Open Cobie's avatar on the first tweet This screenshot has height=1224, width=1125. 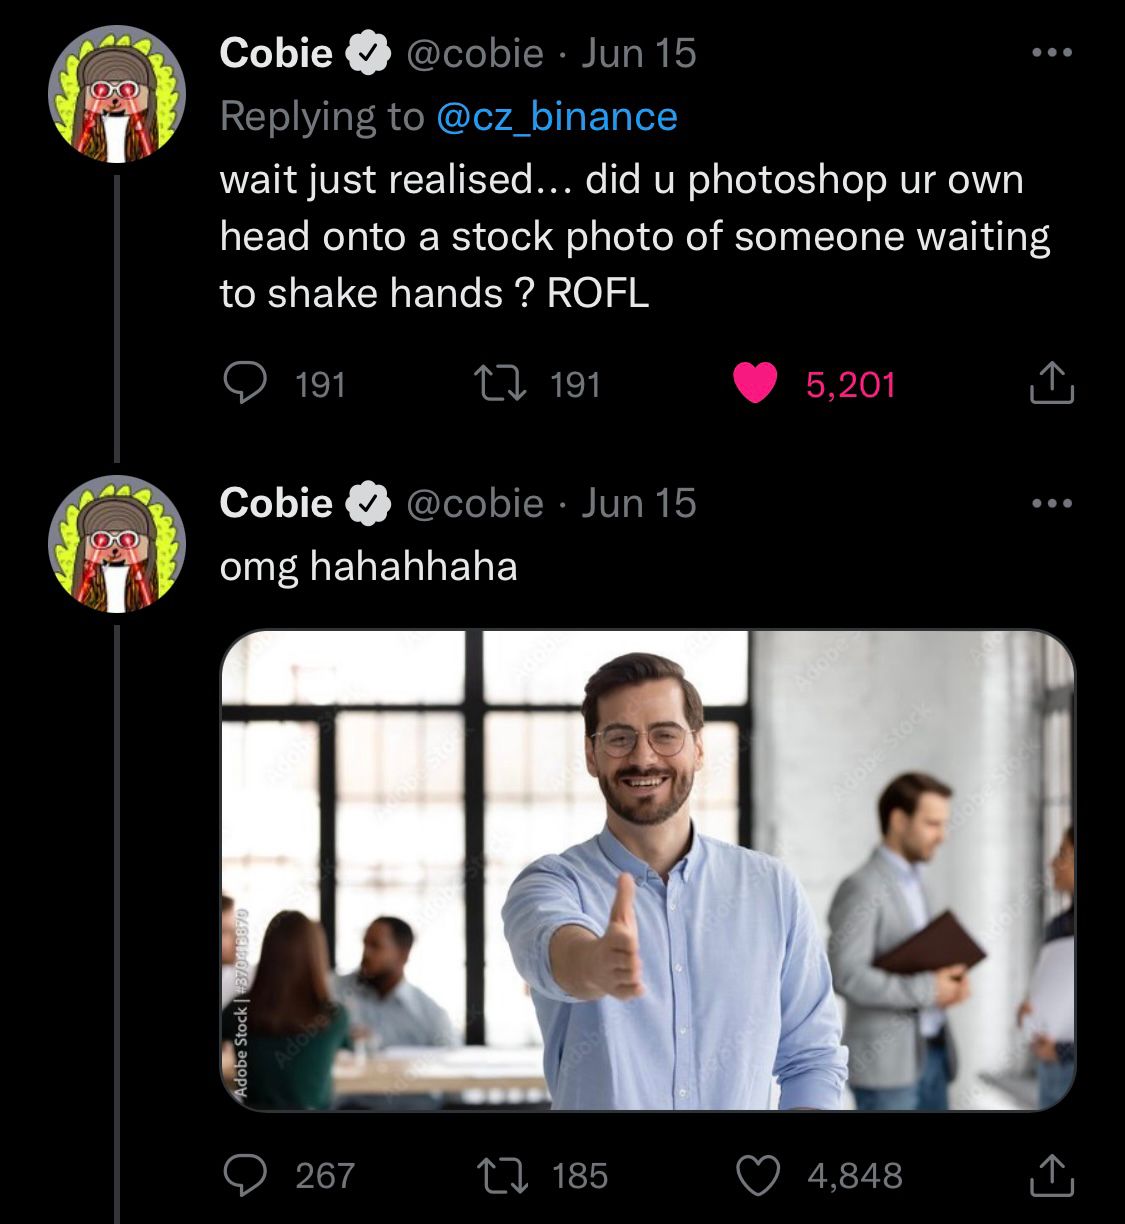click(x=117, y=94)
